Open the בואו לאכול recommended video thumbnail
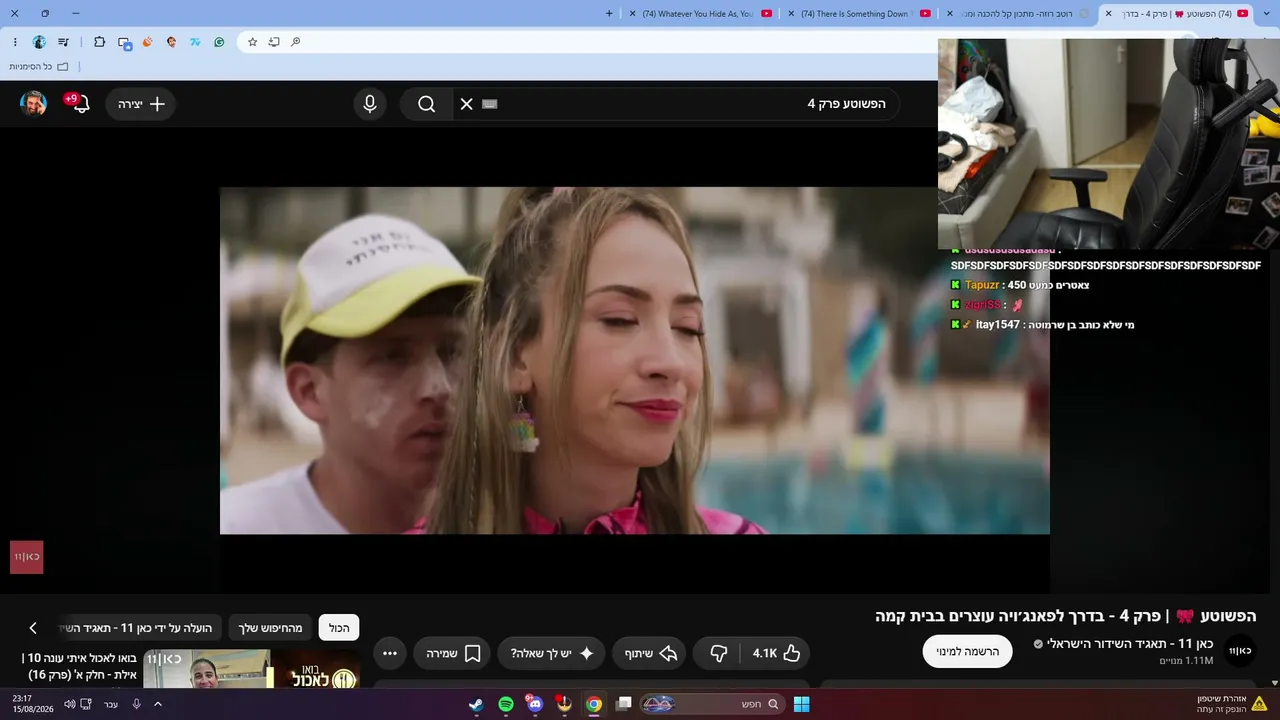Screen dimensions: 1280x720 (x=252, y=669)
